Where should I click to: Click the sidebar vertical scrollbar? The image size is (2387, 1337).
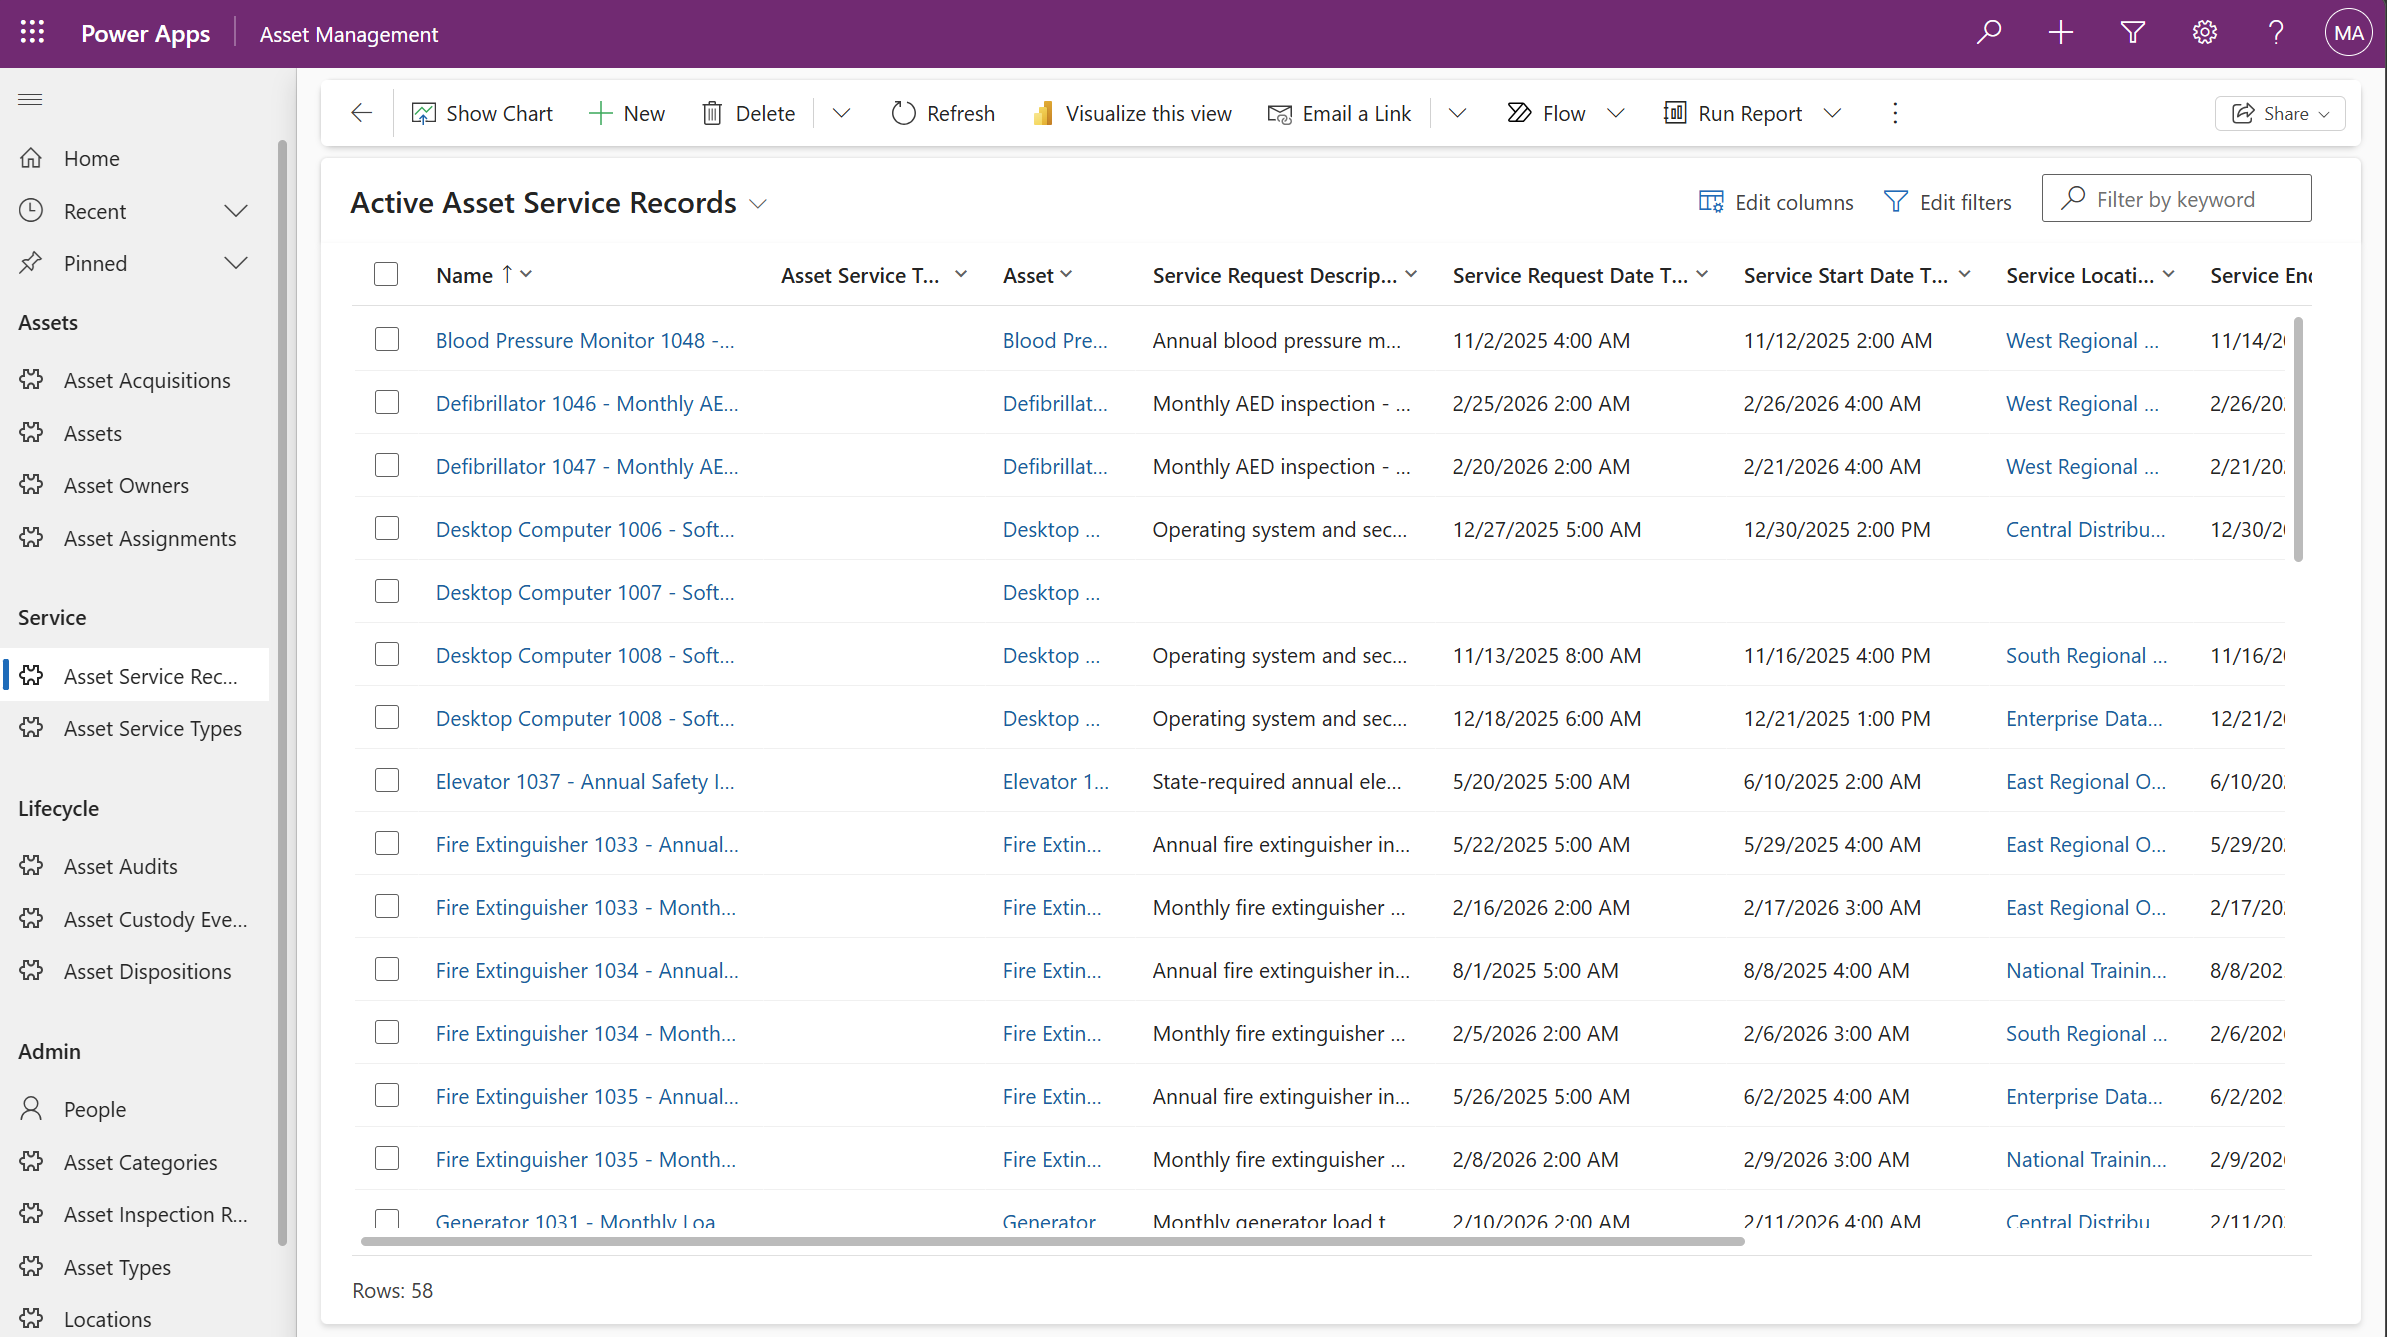point(282,692)
